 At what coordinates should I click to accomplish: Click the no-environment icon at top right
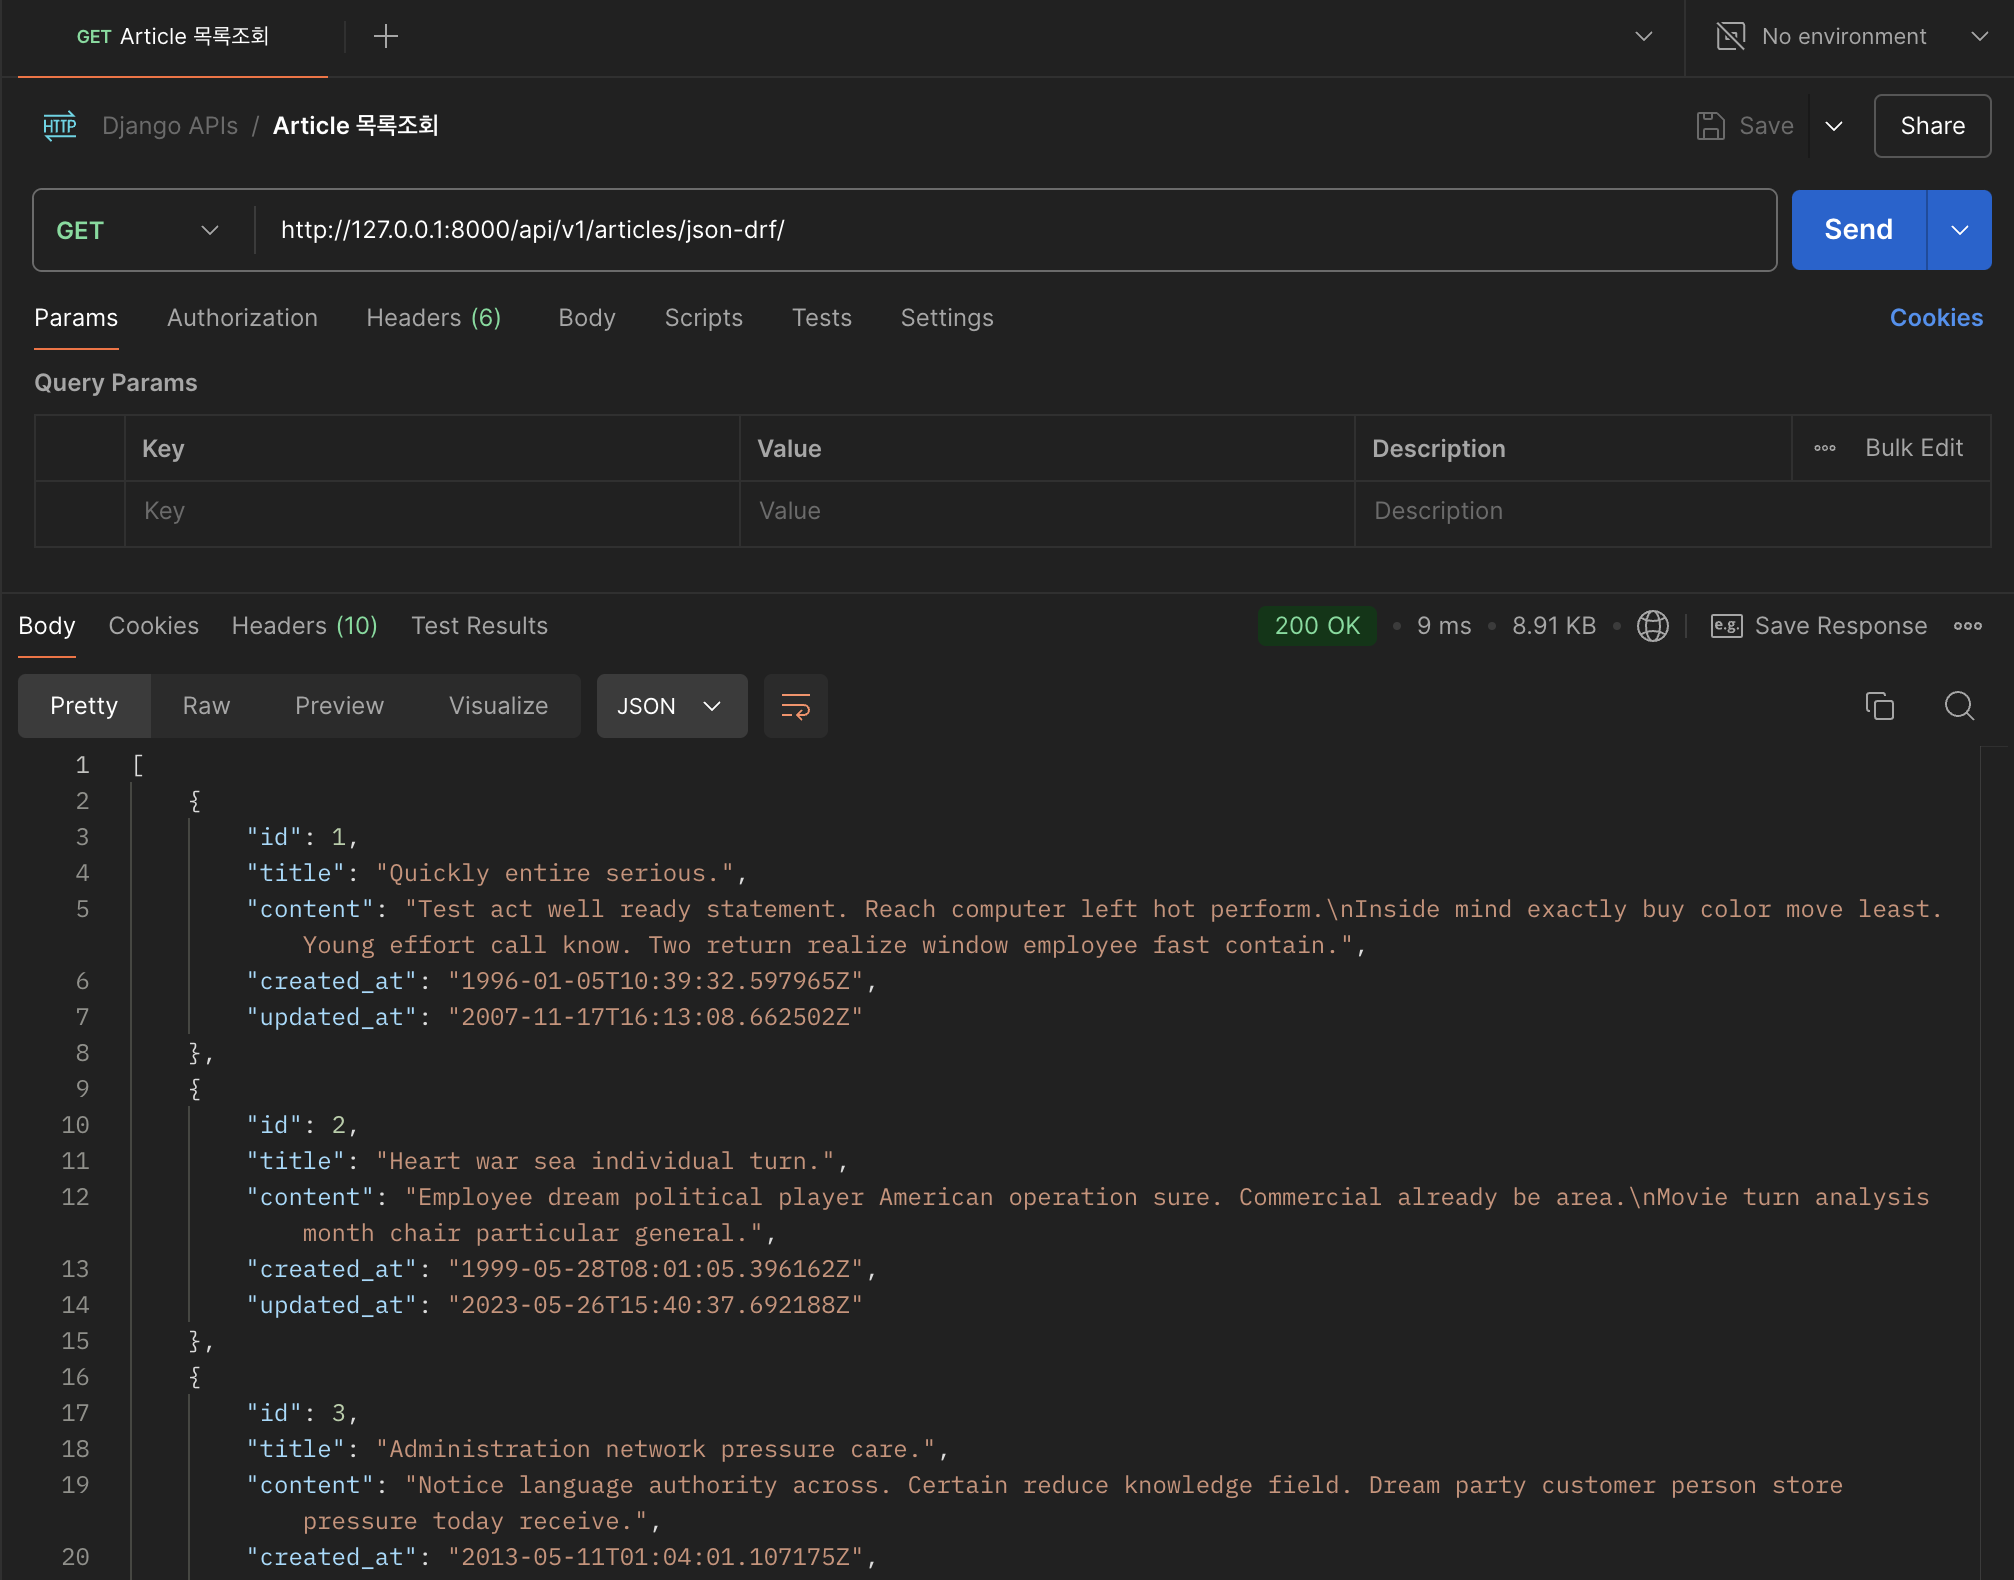point(1730,37)
